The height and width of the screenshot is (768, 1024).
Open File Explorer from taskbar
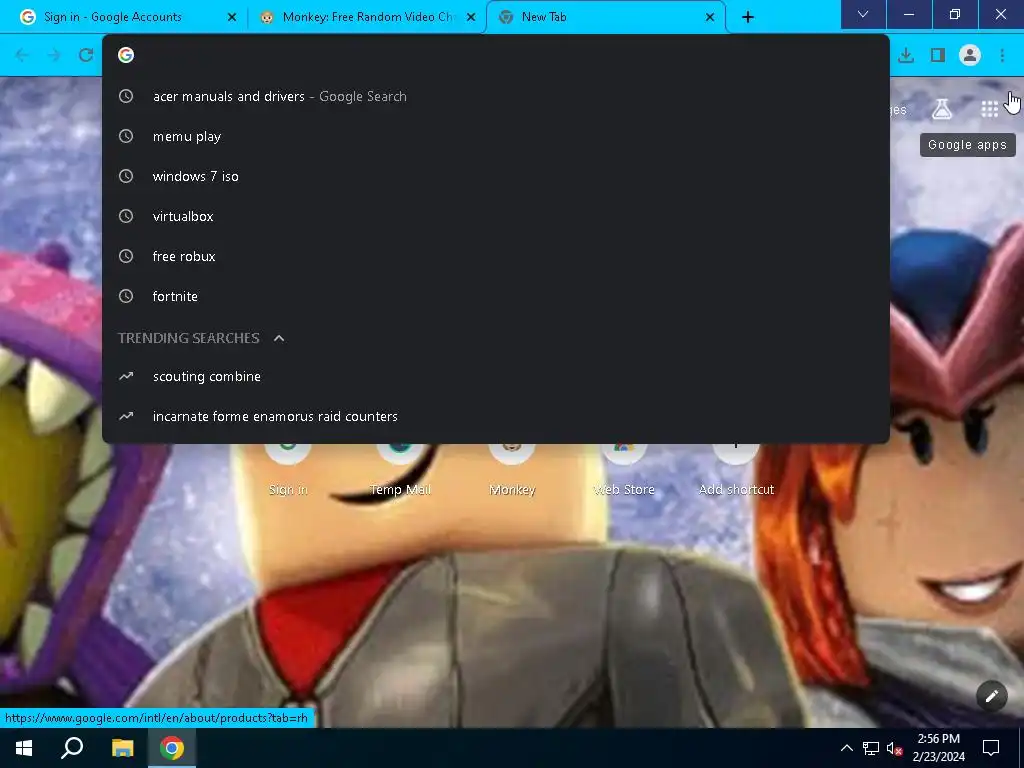pos(122,748)
